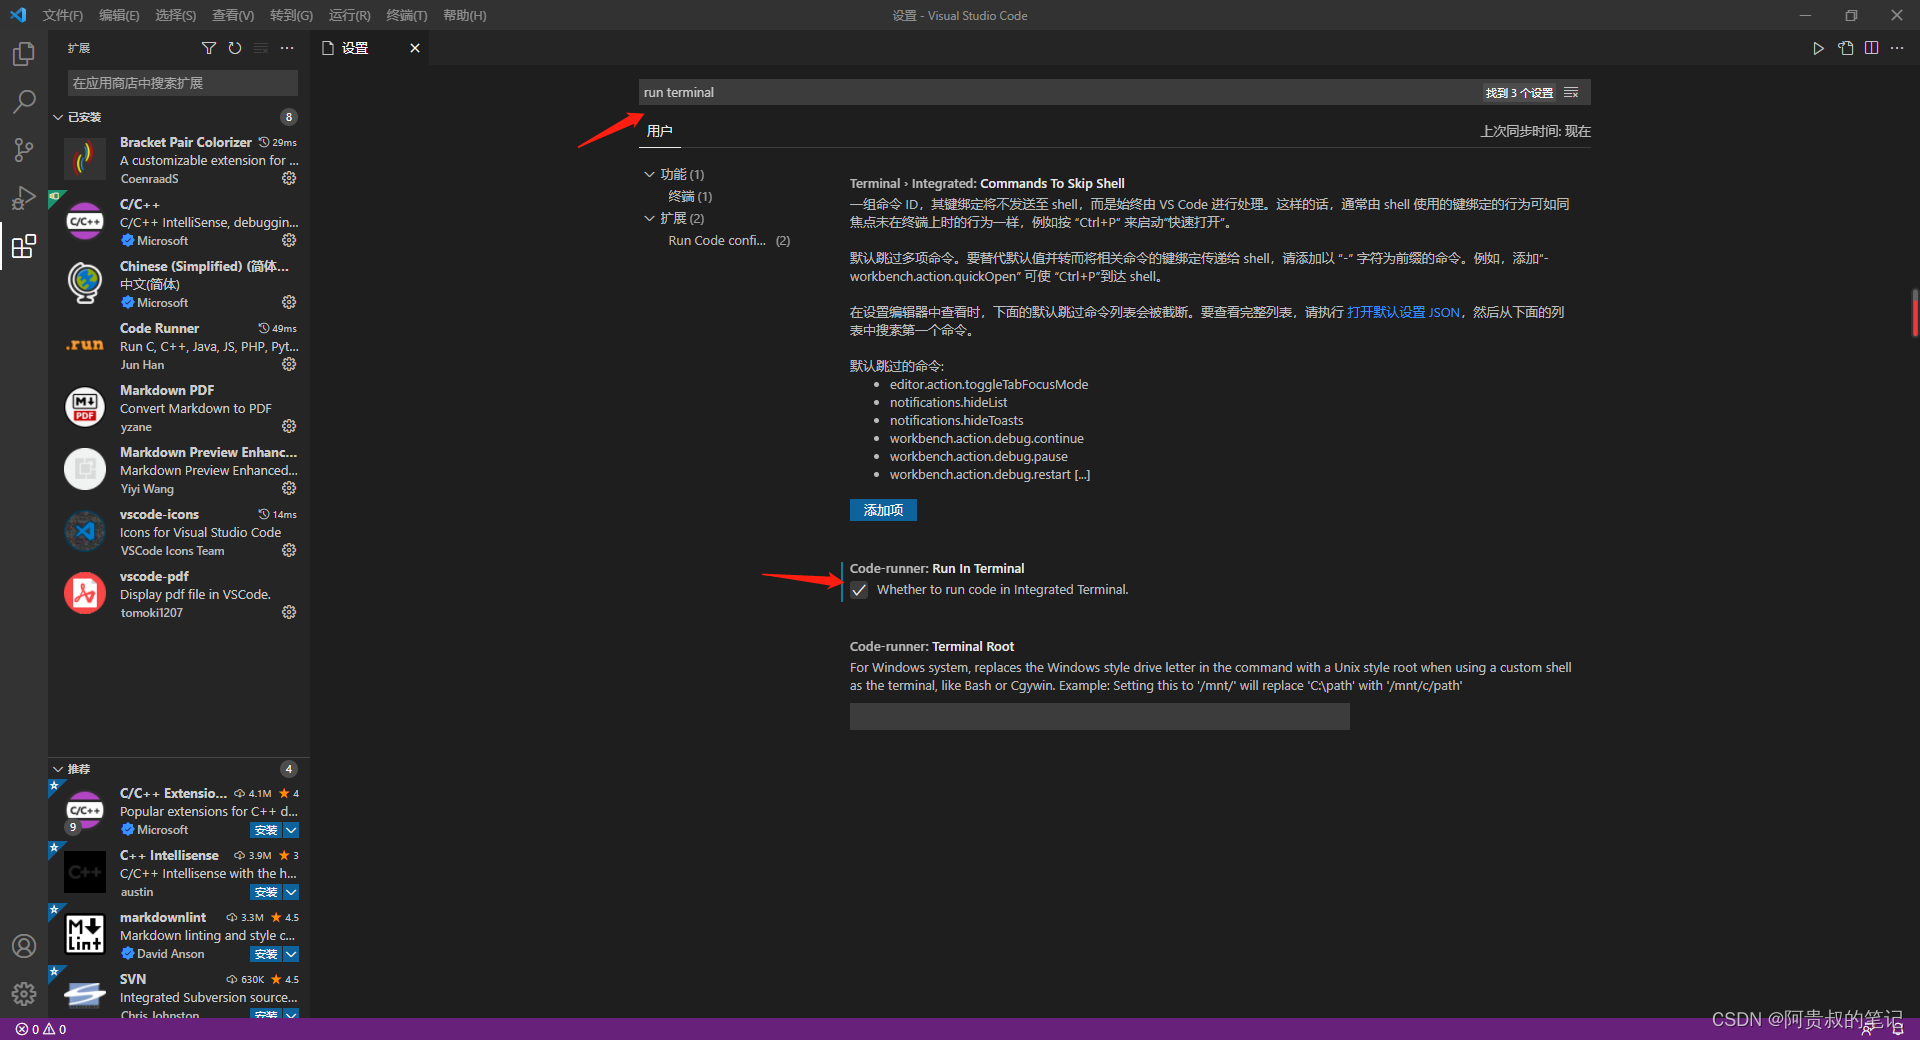This screenshot has width=1920, height=1040.
Task: Open the Search view
Action: coord(24,101)
